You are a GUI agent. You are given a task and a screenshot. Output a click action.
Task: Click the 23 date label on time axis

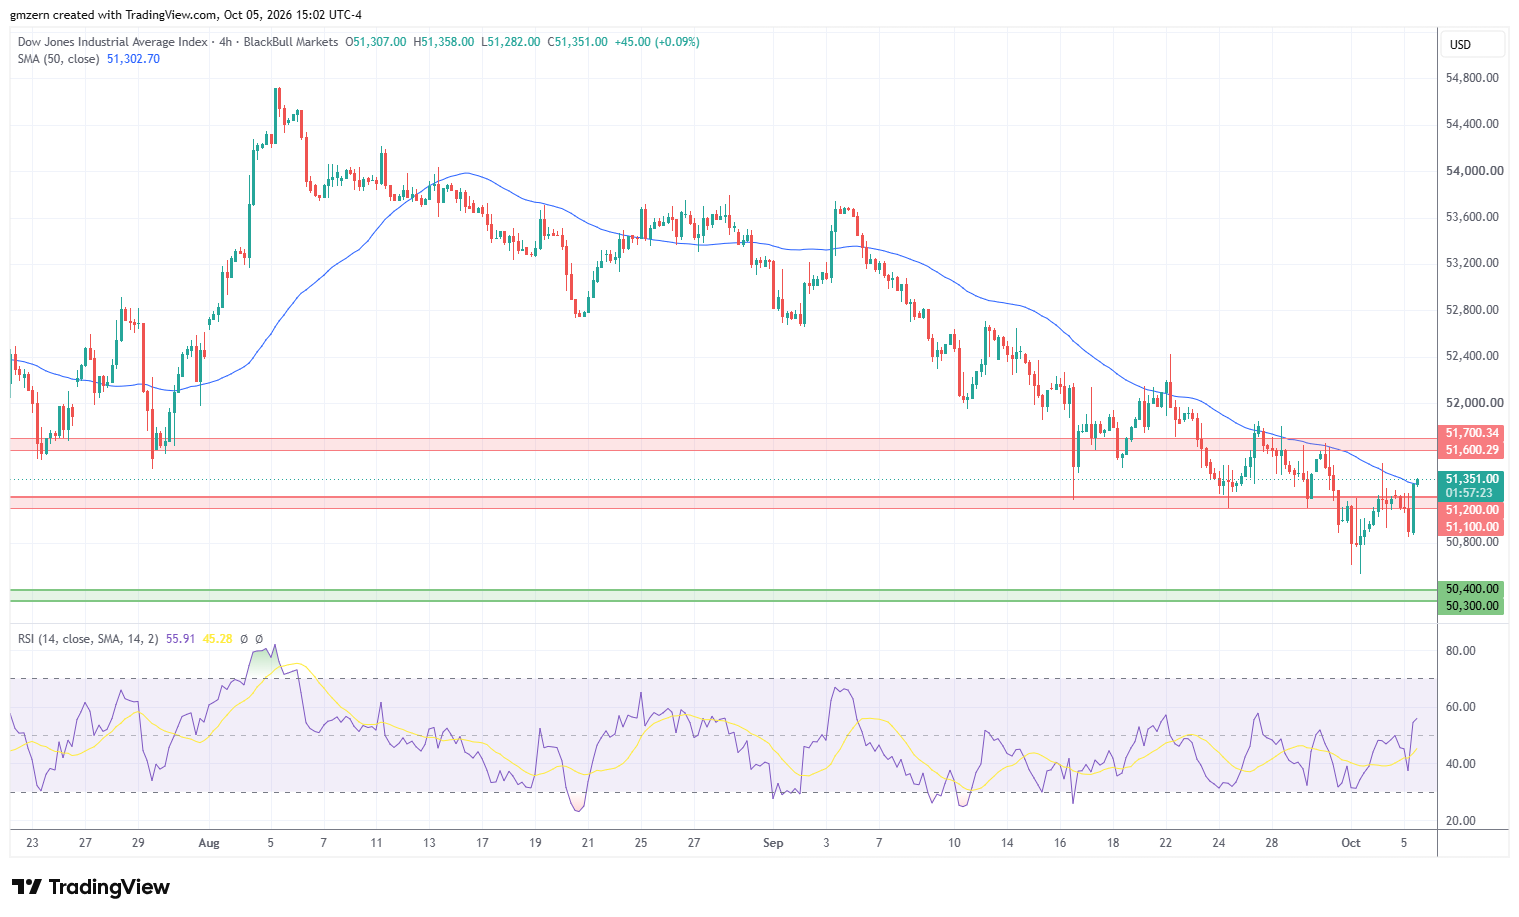tap(32, 843)
